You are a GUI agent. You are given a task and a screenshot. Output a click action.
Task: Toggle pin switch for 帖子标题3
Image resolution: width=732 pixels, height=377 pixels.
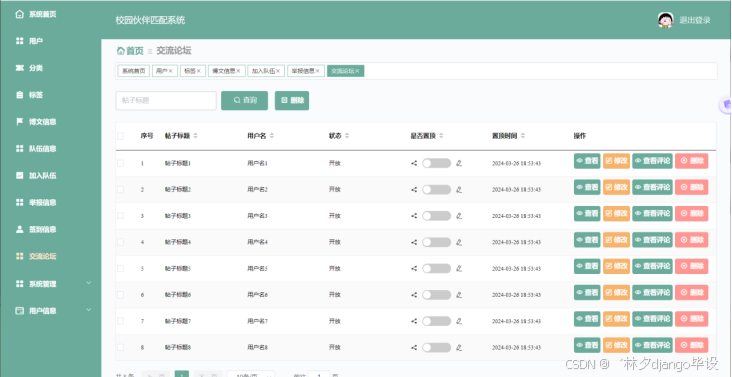[x=436, y=216]
